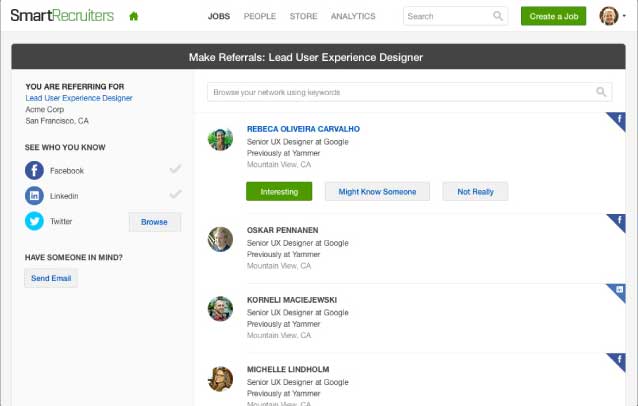638x406 pixels.
Task: Select the Twitter network icon
Action: pos(34,221)
